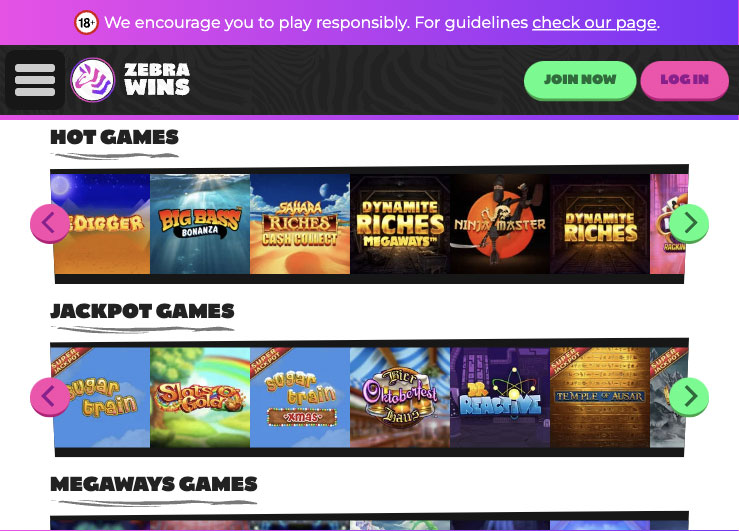
Task: Launch Bier Haus Oktoberfest game
Action: 400,397
